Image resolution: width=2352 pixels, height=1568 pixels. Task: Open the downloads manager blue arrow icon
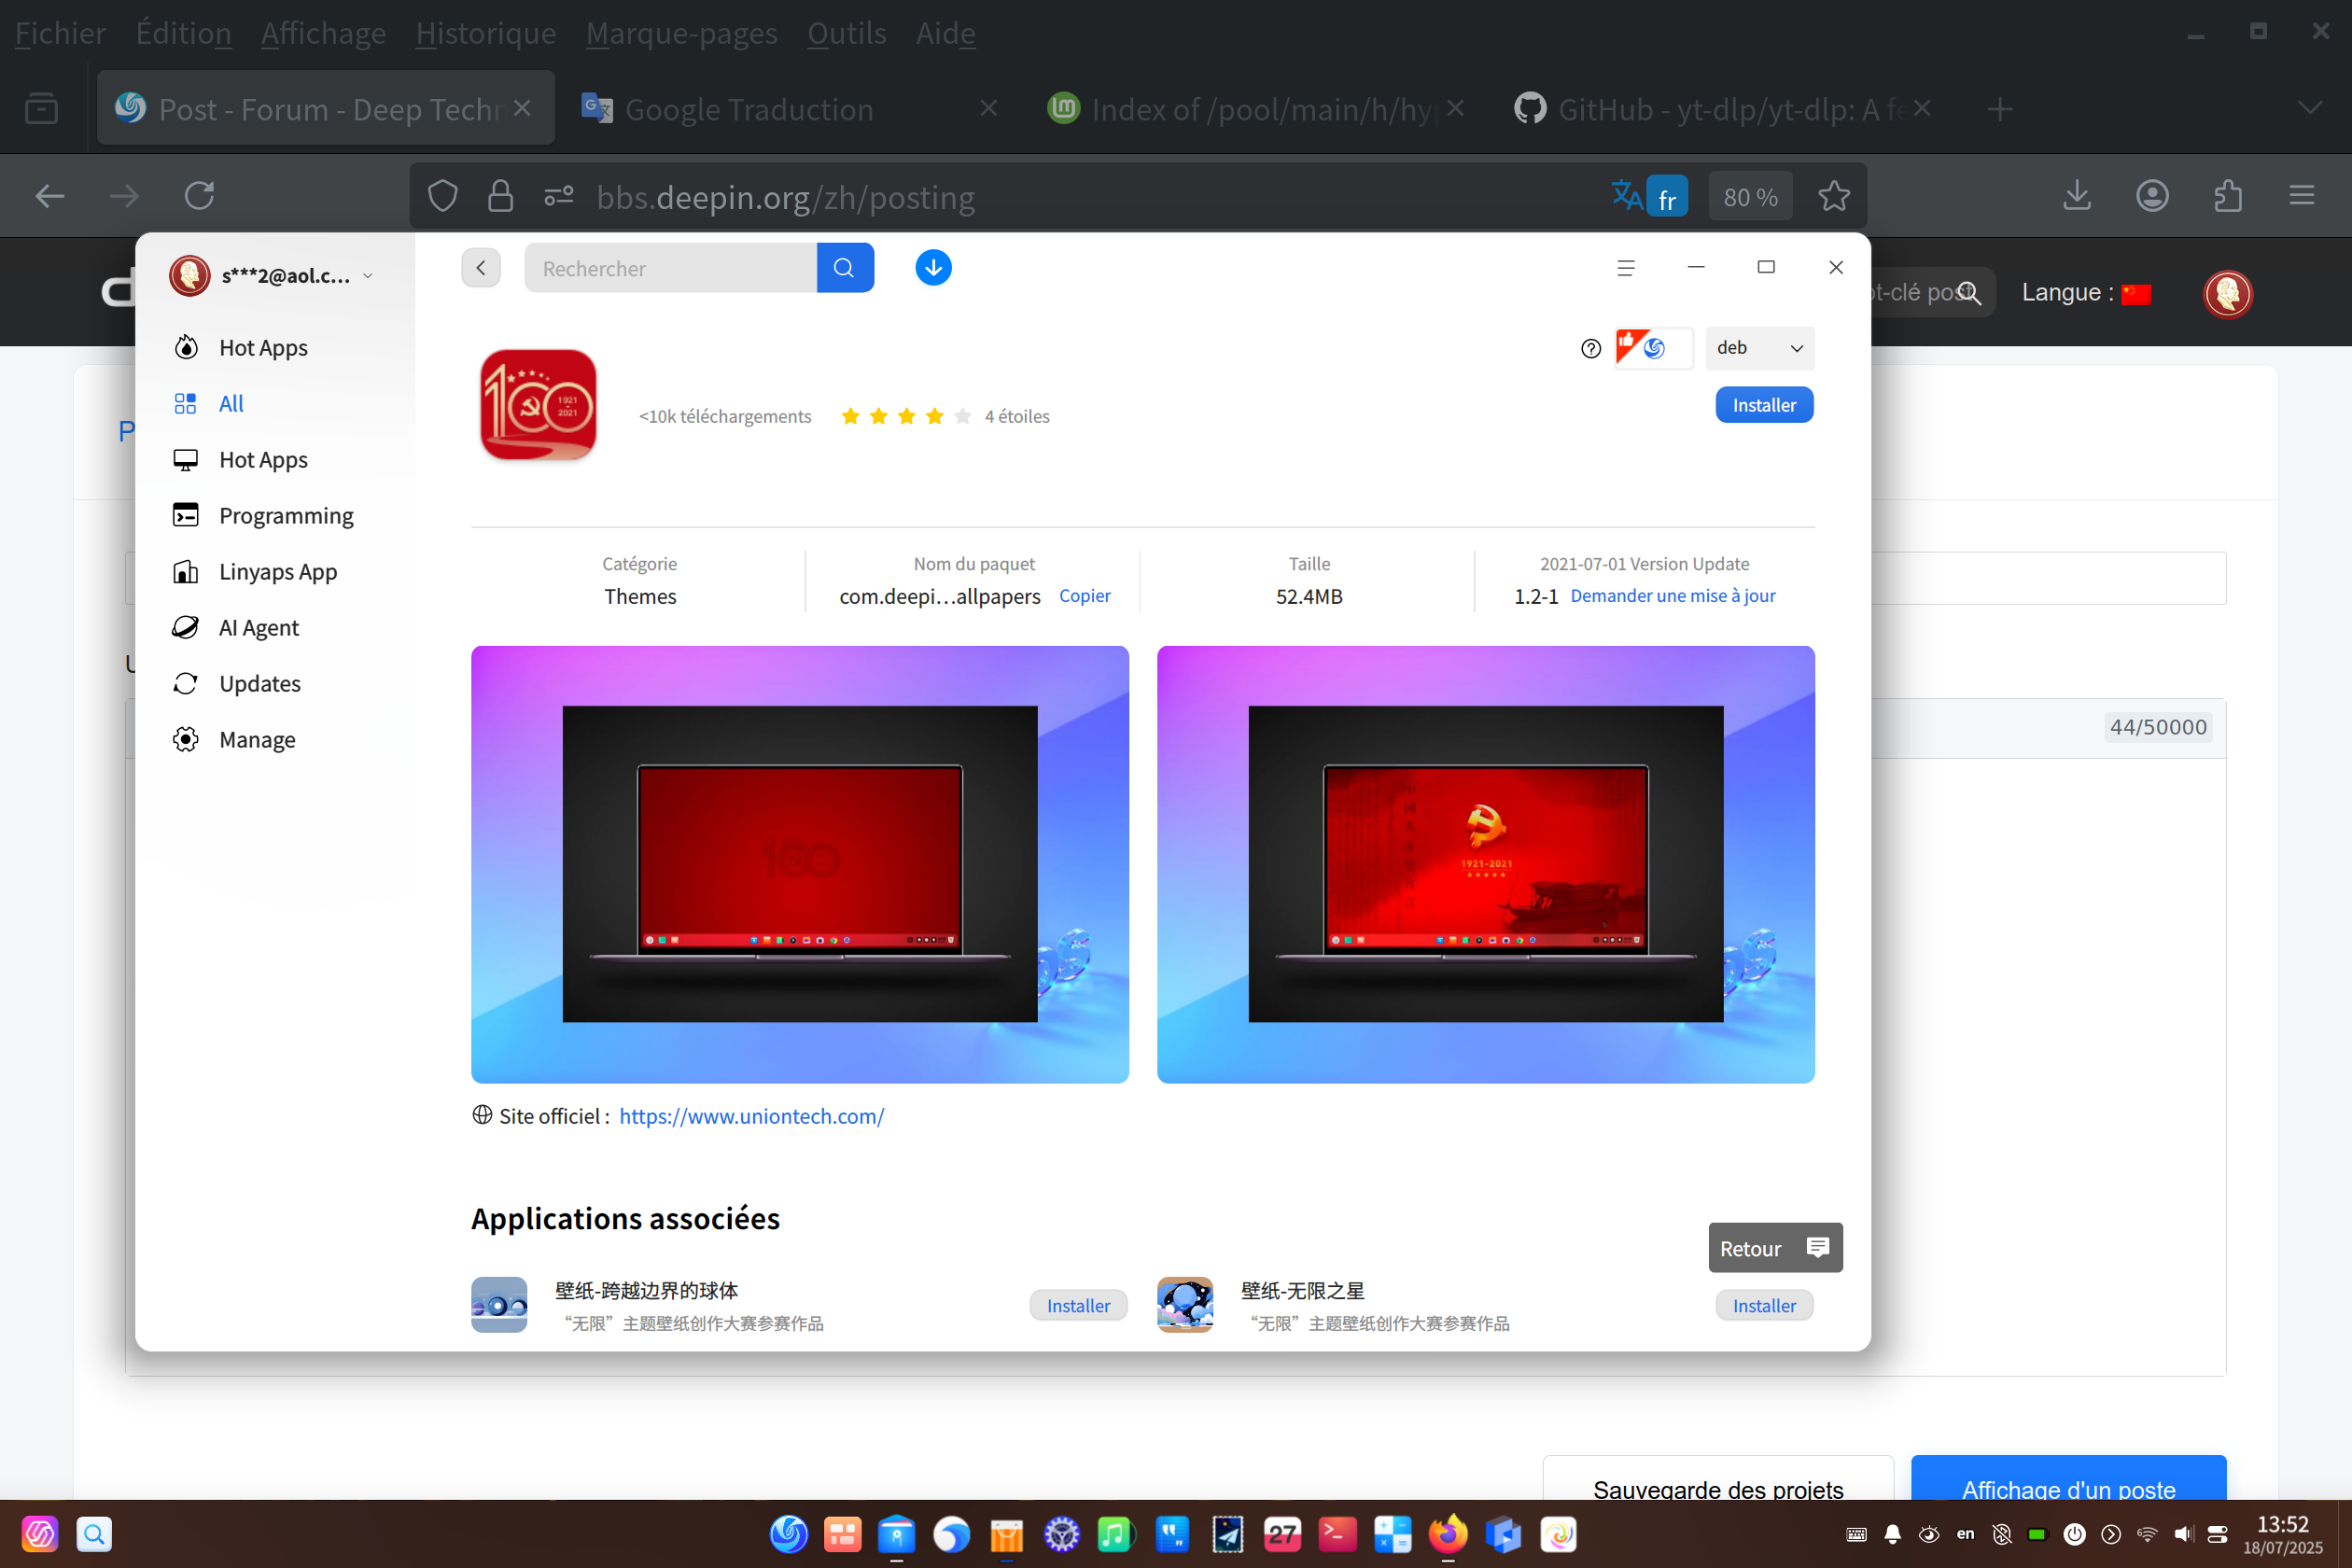point(933,268)
